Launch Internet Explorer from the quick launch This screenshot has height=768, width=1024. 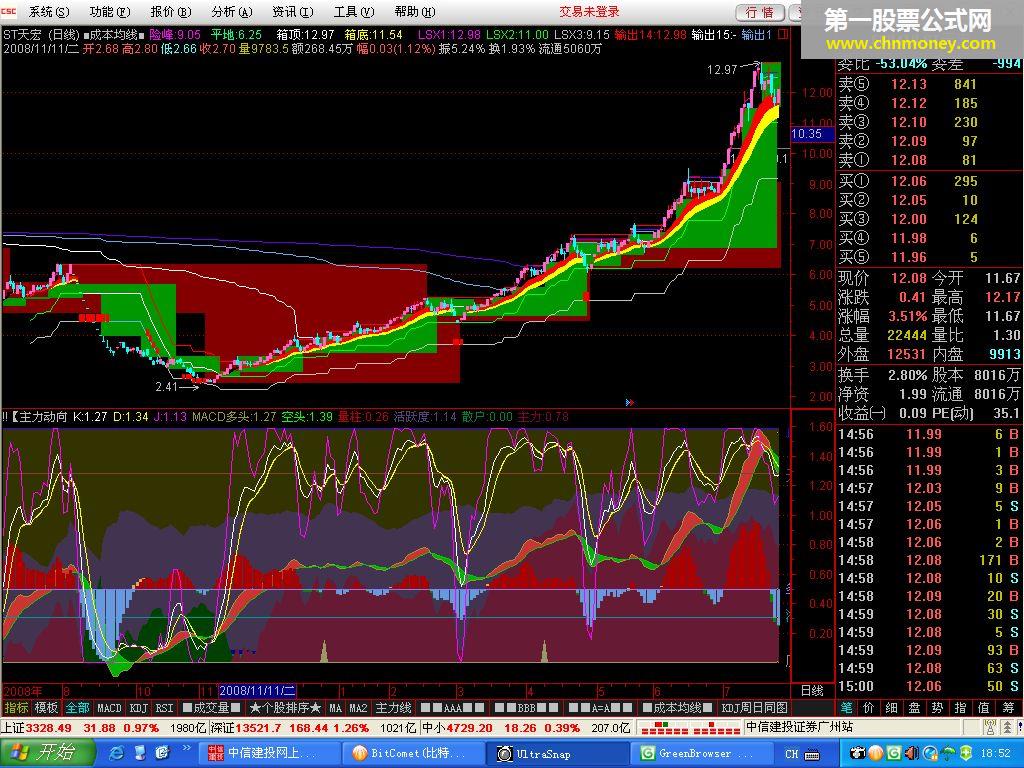click(118, 753)
